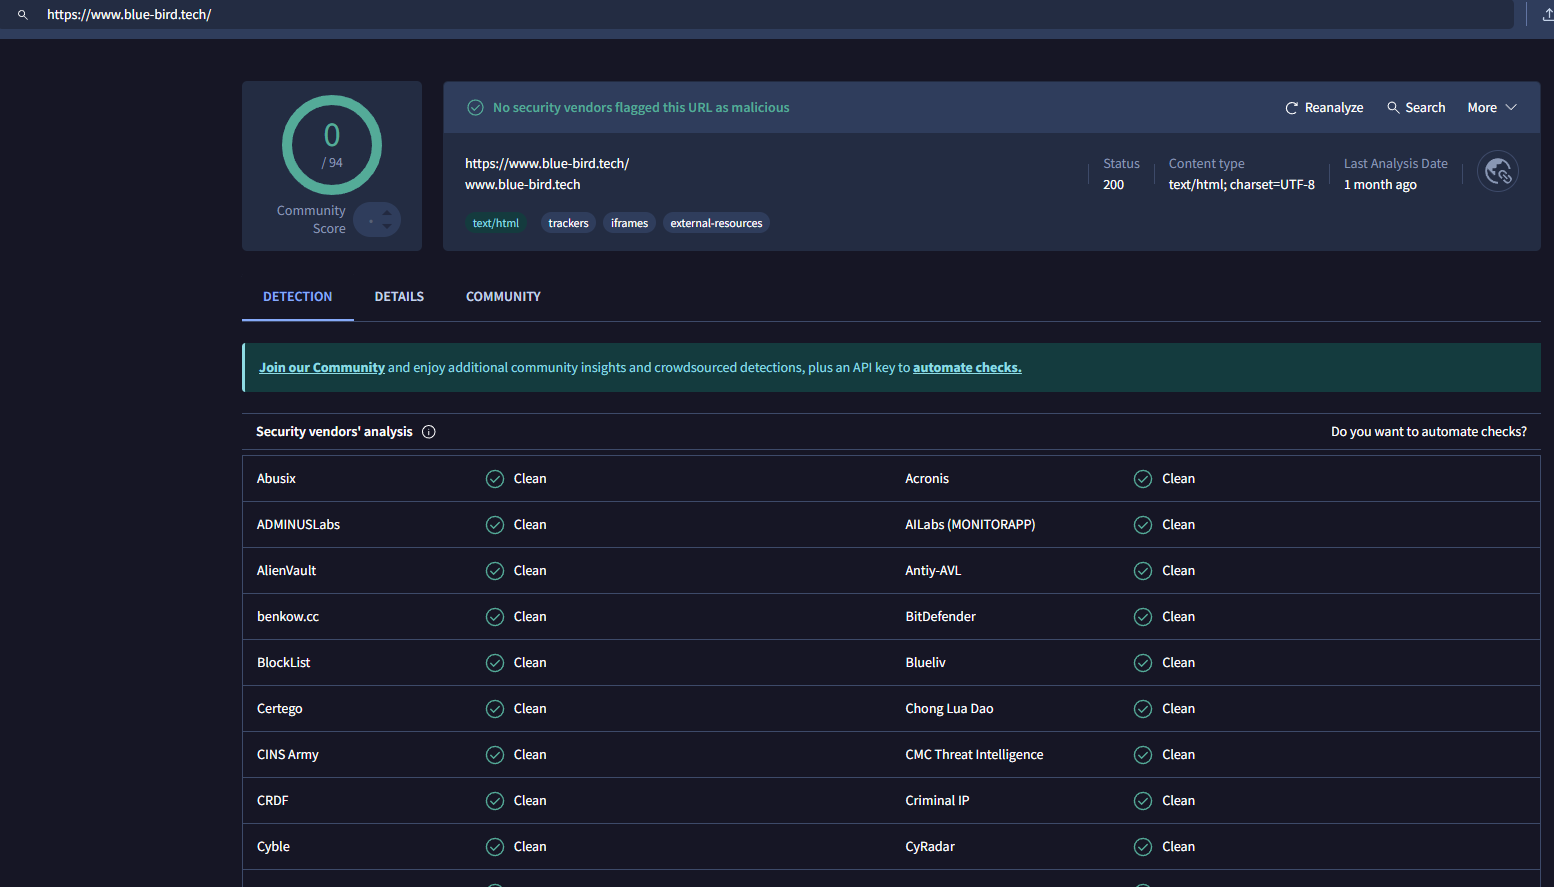Click 'Do you want to automate checks?' link
The image size is (1554, 887).
1429,432
